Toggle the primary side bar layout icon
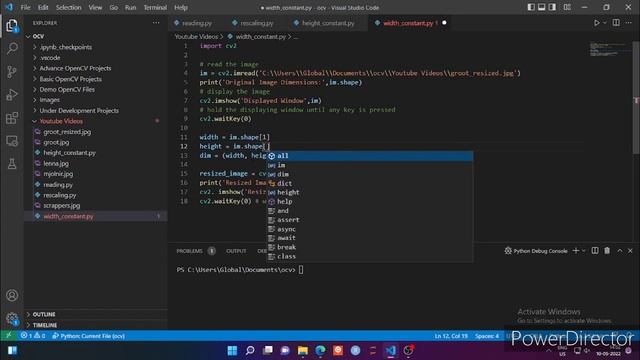 click(x=531, y=7)
